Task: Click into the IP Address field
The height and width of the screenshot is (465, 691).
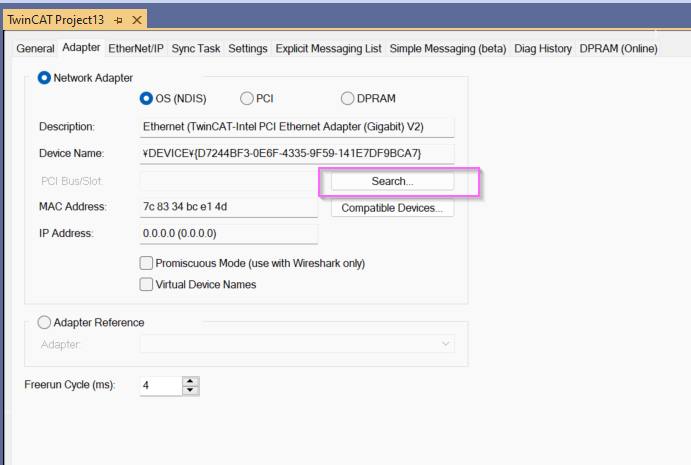Action: tap(229, 234)
